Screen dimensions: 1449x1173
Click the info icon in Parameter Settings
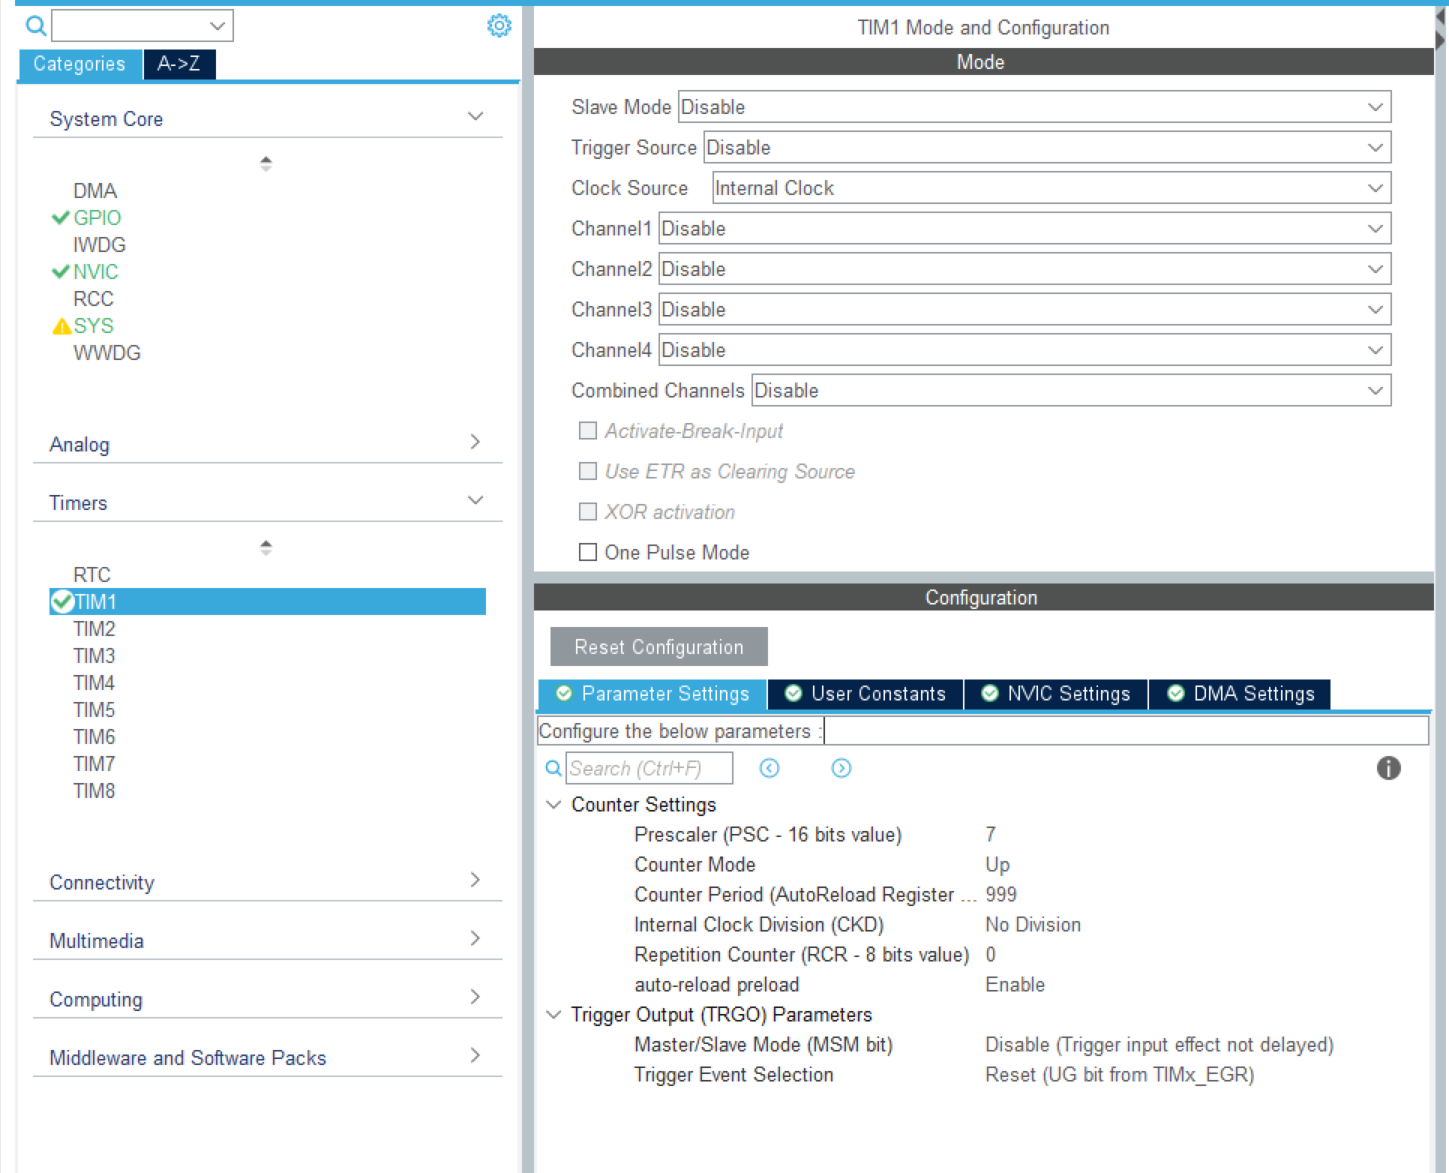coord(1388,768)
